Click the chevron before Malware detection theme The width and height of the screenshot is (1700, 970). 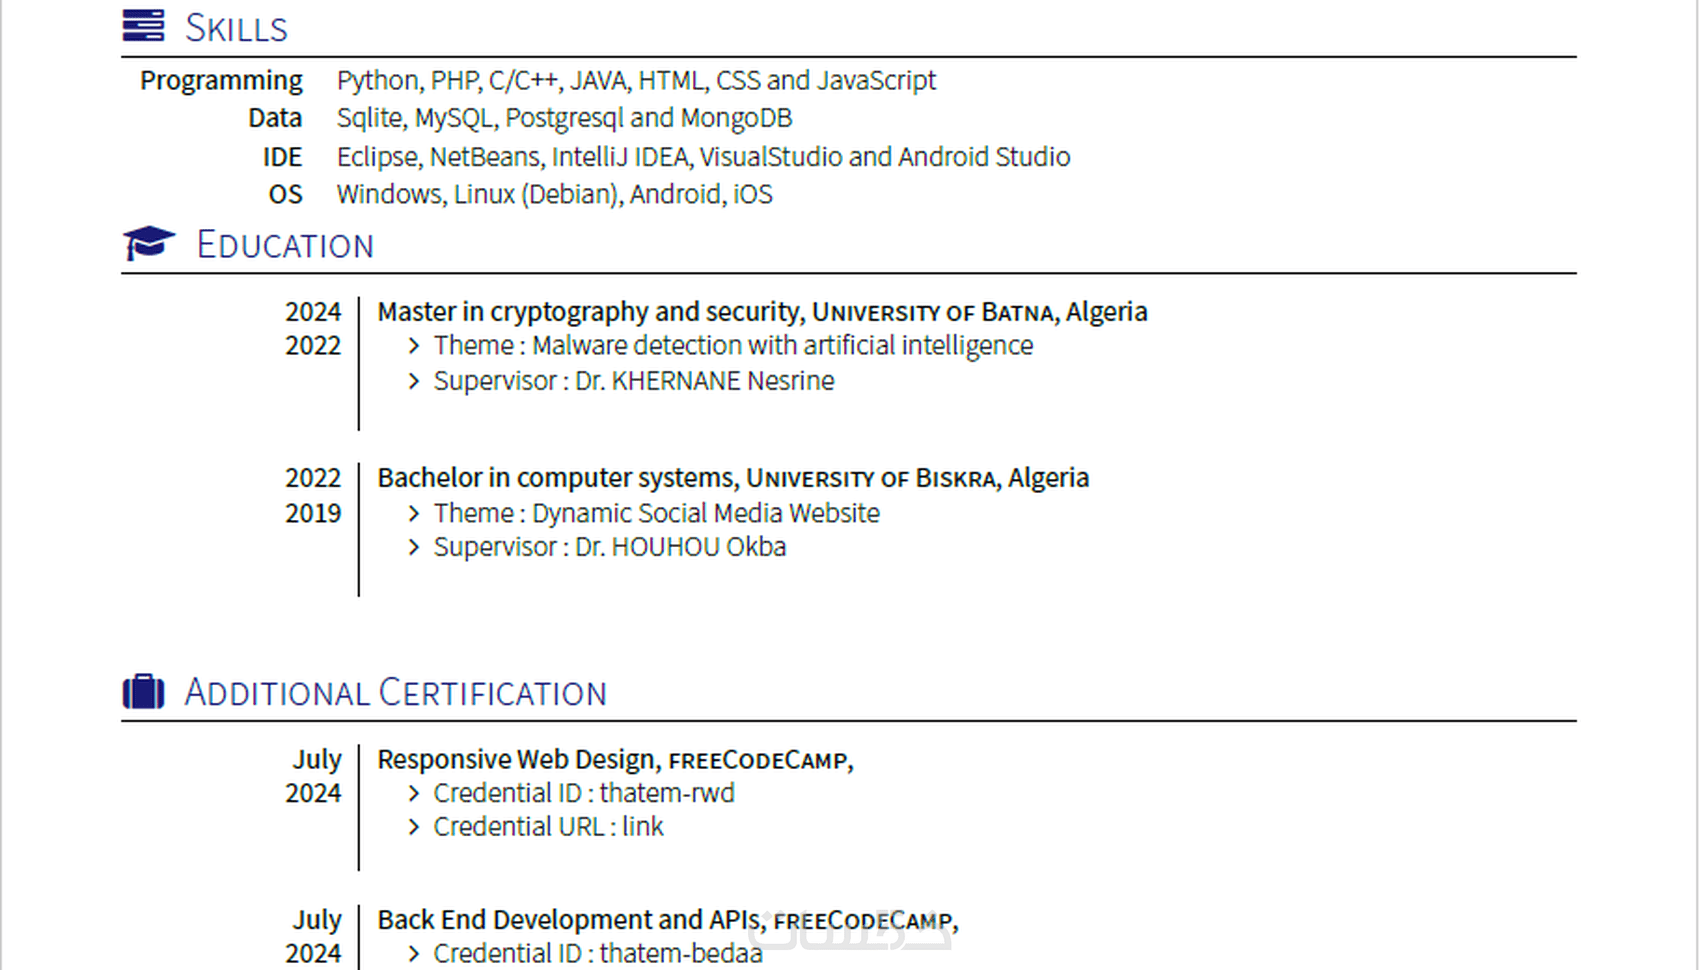coord(414,346)
